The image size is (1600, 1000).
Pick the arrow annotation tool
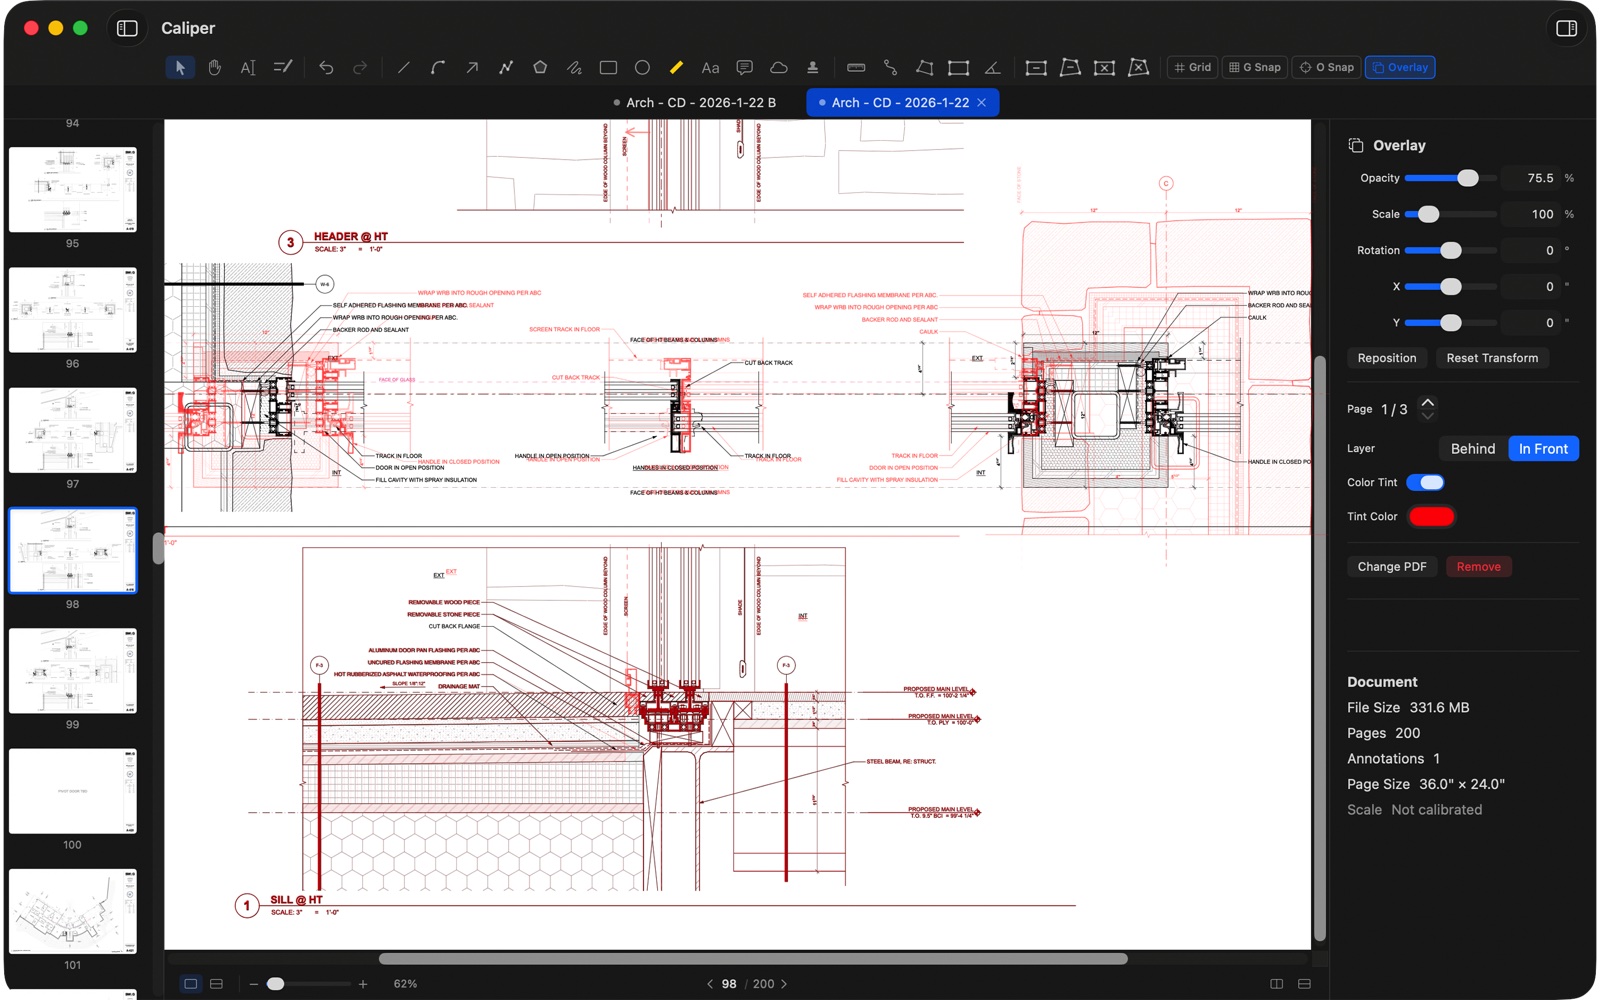tap(472, 68)
